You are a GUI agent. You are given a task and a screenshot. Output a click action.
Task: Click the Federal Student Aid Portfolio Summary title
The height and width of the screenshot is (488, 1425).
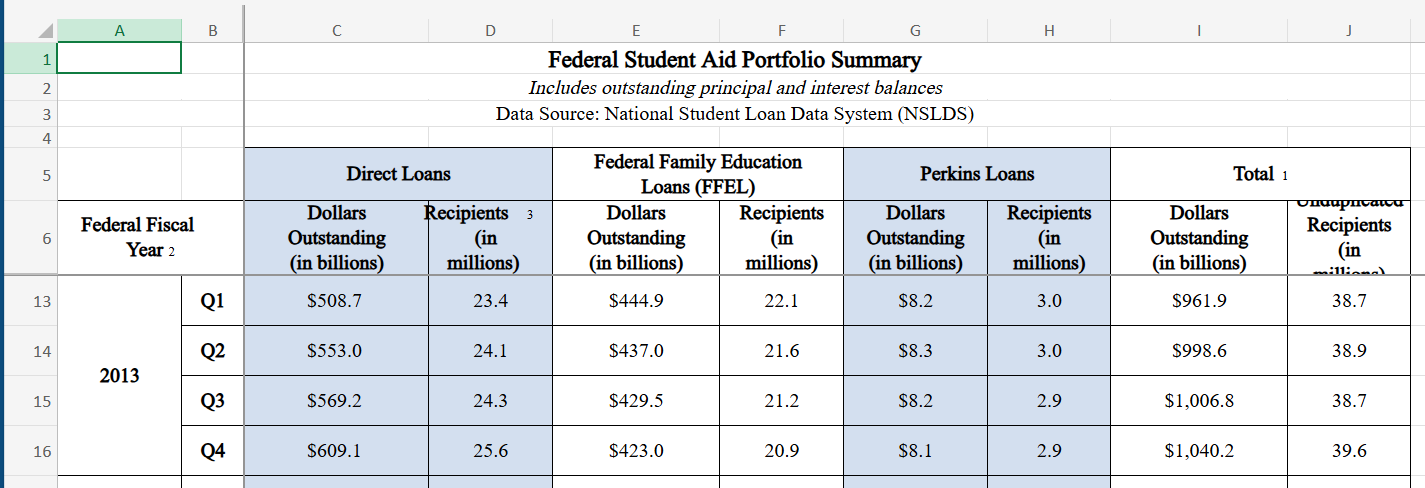pyautogui.click(x=735, y=60)
